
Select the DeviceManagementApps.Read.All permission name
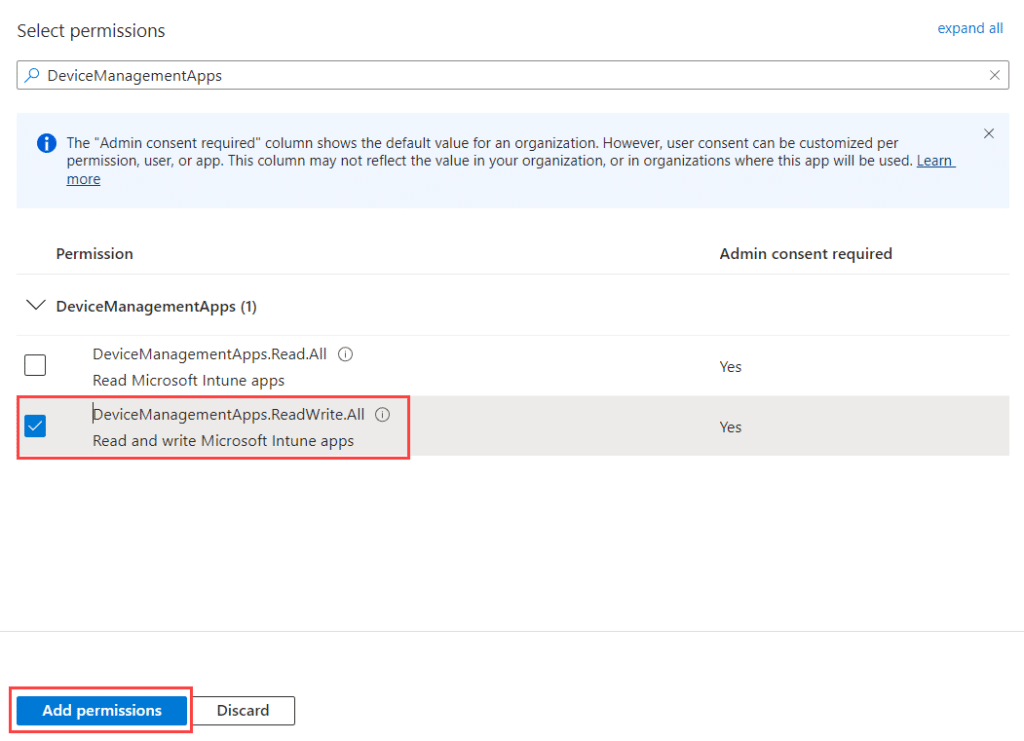[x=210, y=354]
